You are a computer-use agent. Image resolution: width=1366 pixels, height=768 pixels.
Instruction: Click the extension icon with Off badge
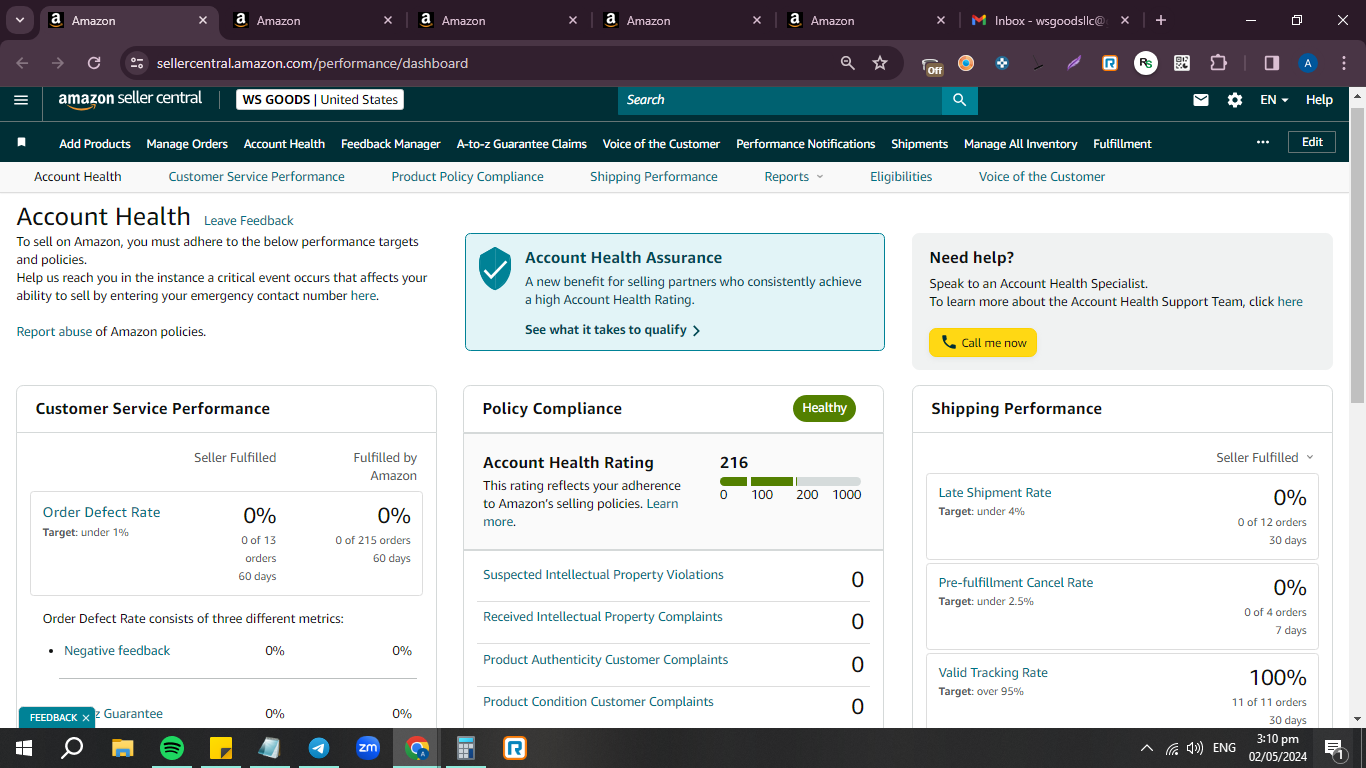point(931,65)
